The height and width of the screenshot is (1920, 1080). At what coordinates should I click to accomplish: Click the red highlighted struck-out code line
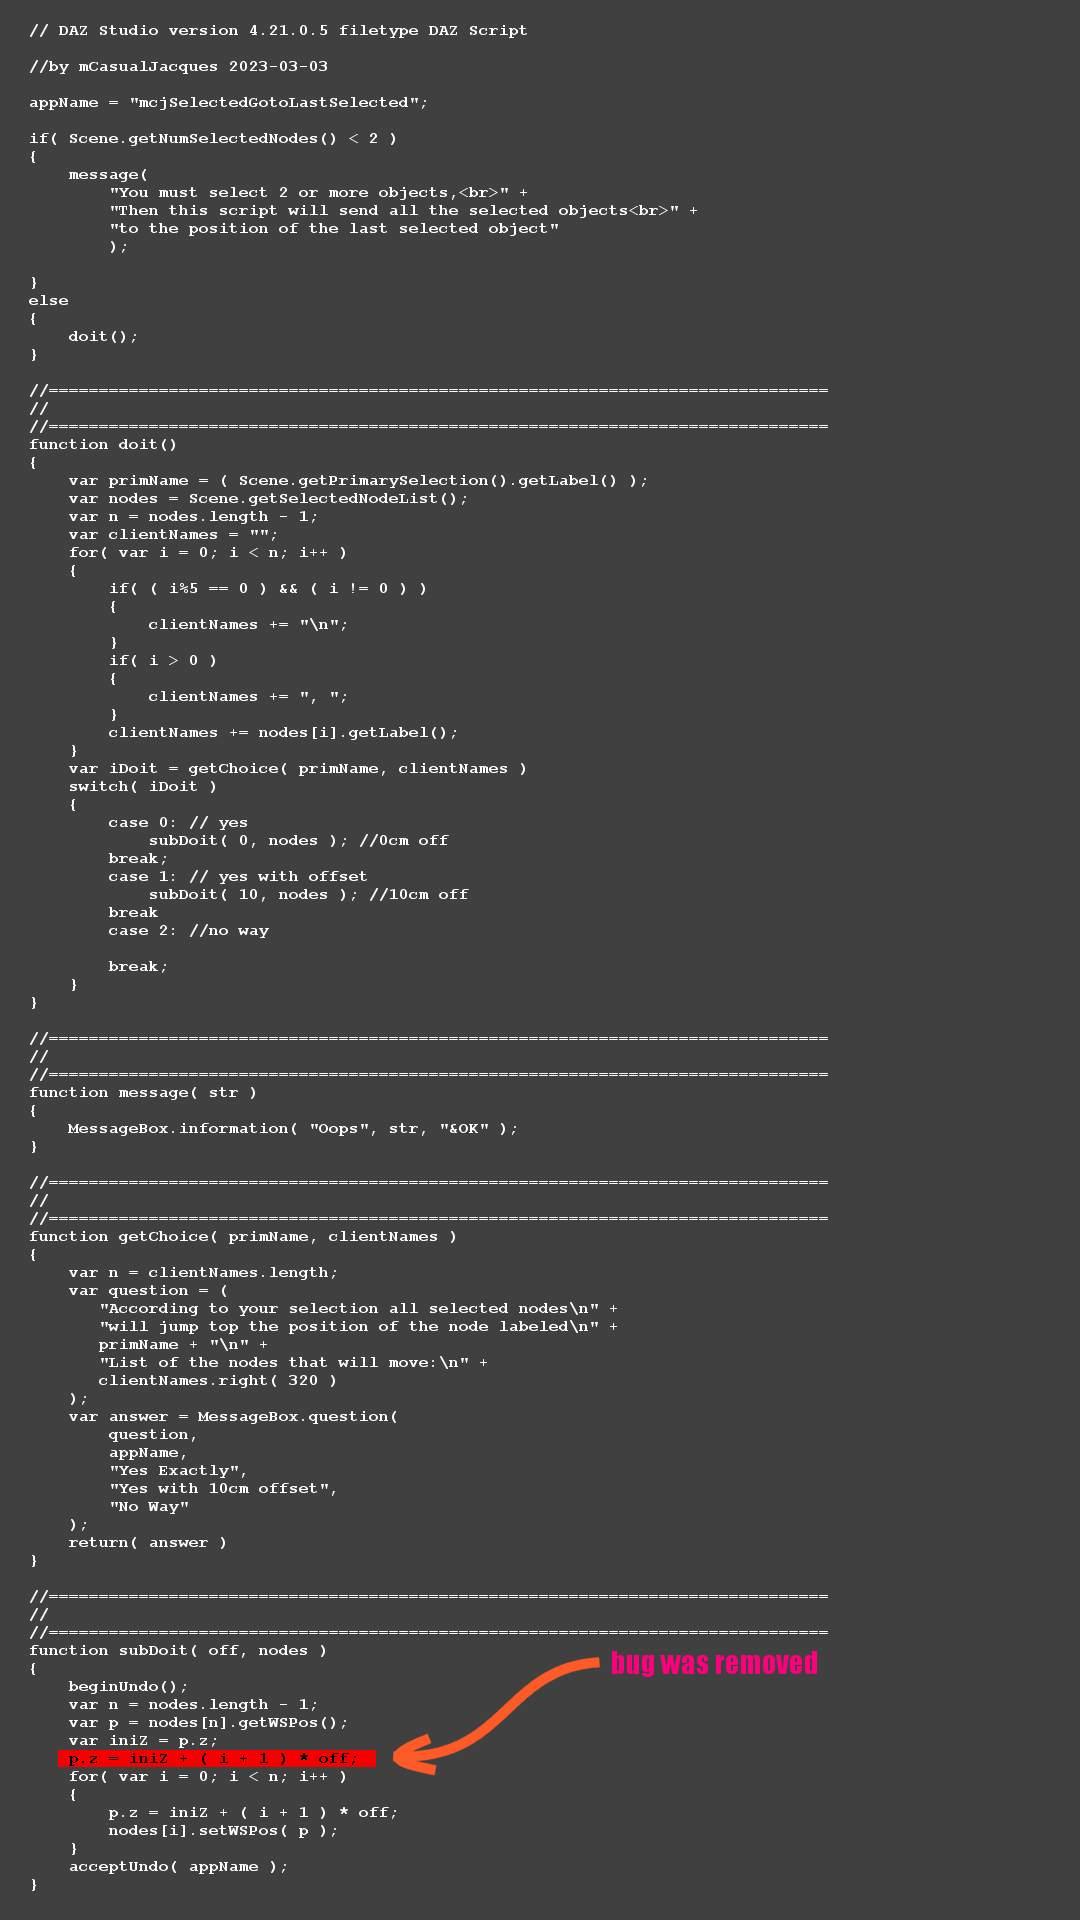pyautogui.click(x=216, y=1758)
